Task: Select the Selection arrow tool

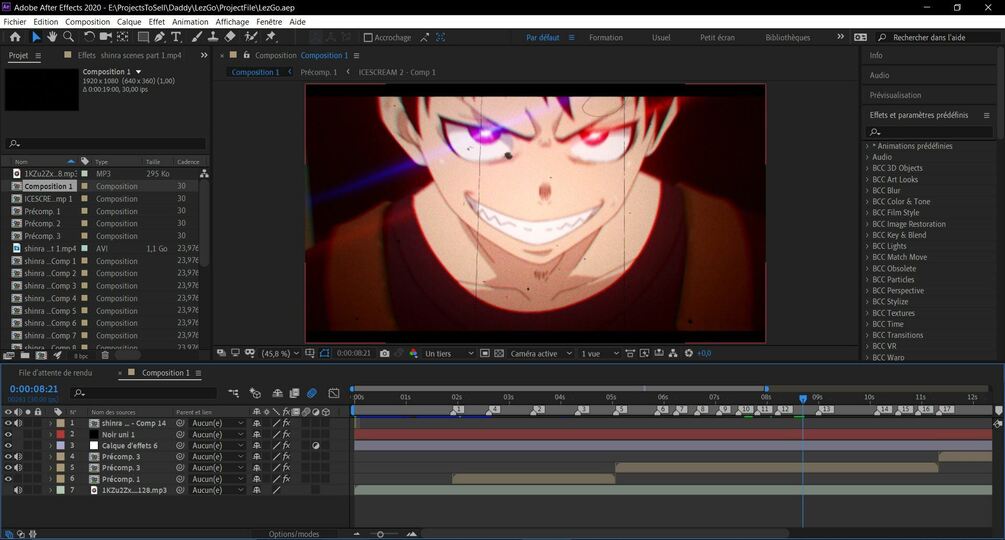Action: pos(36,37)
